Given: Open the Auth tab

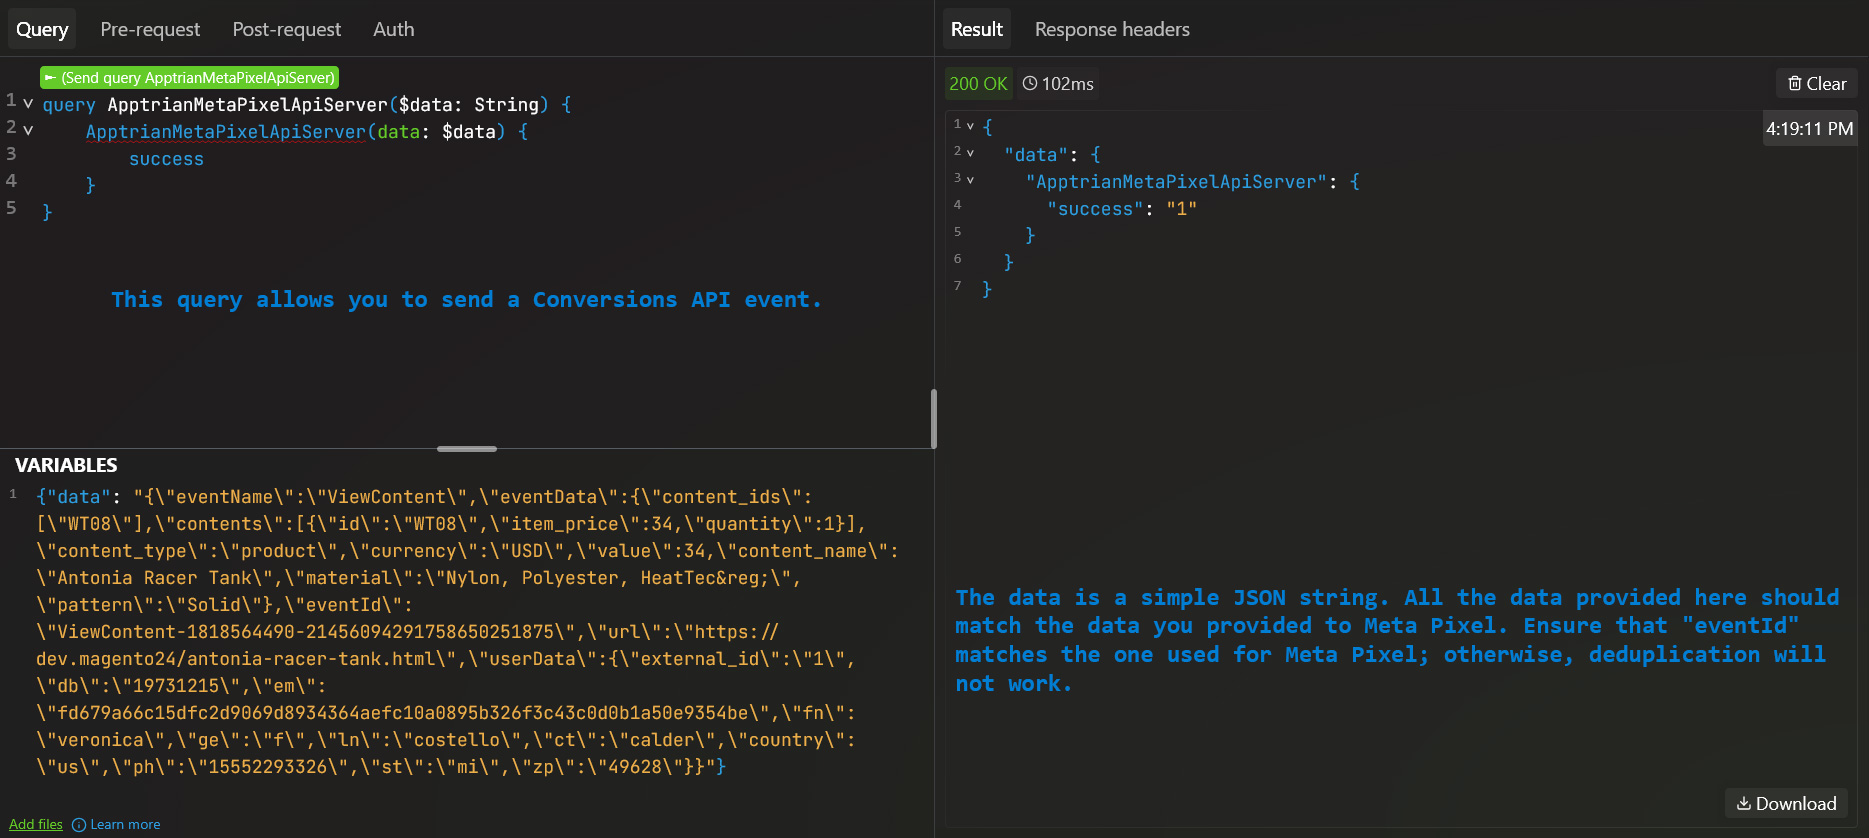Looking at the screenshot, I should click(x=394, y=29).
